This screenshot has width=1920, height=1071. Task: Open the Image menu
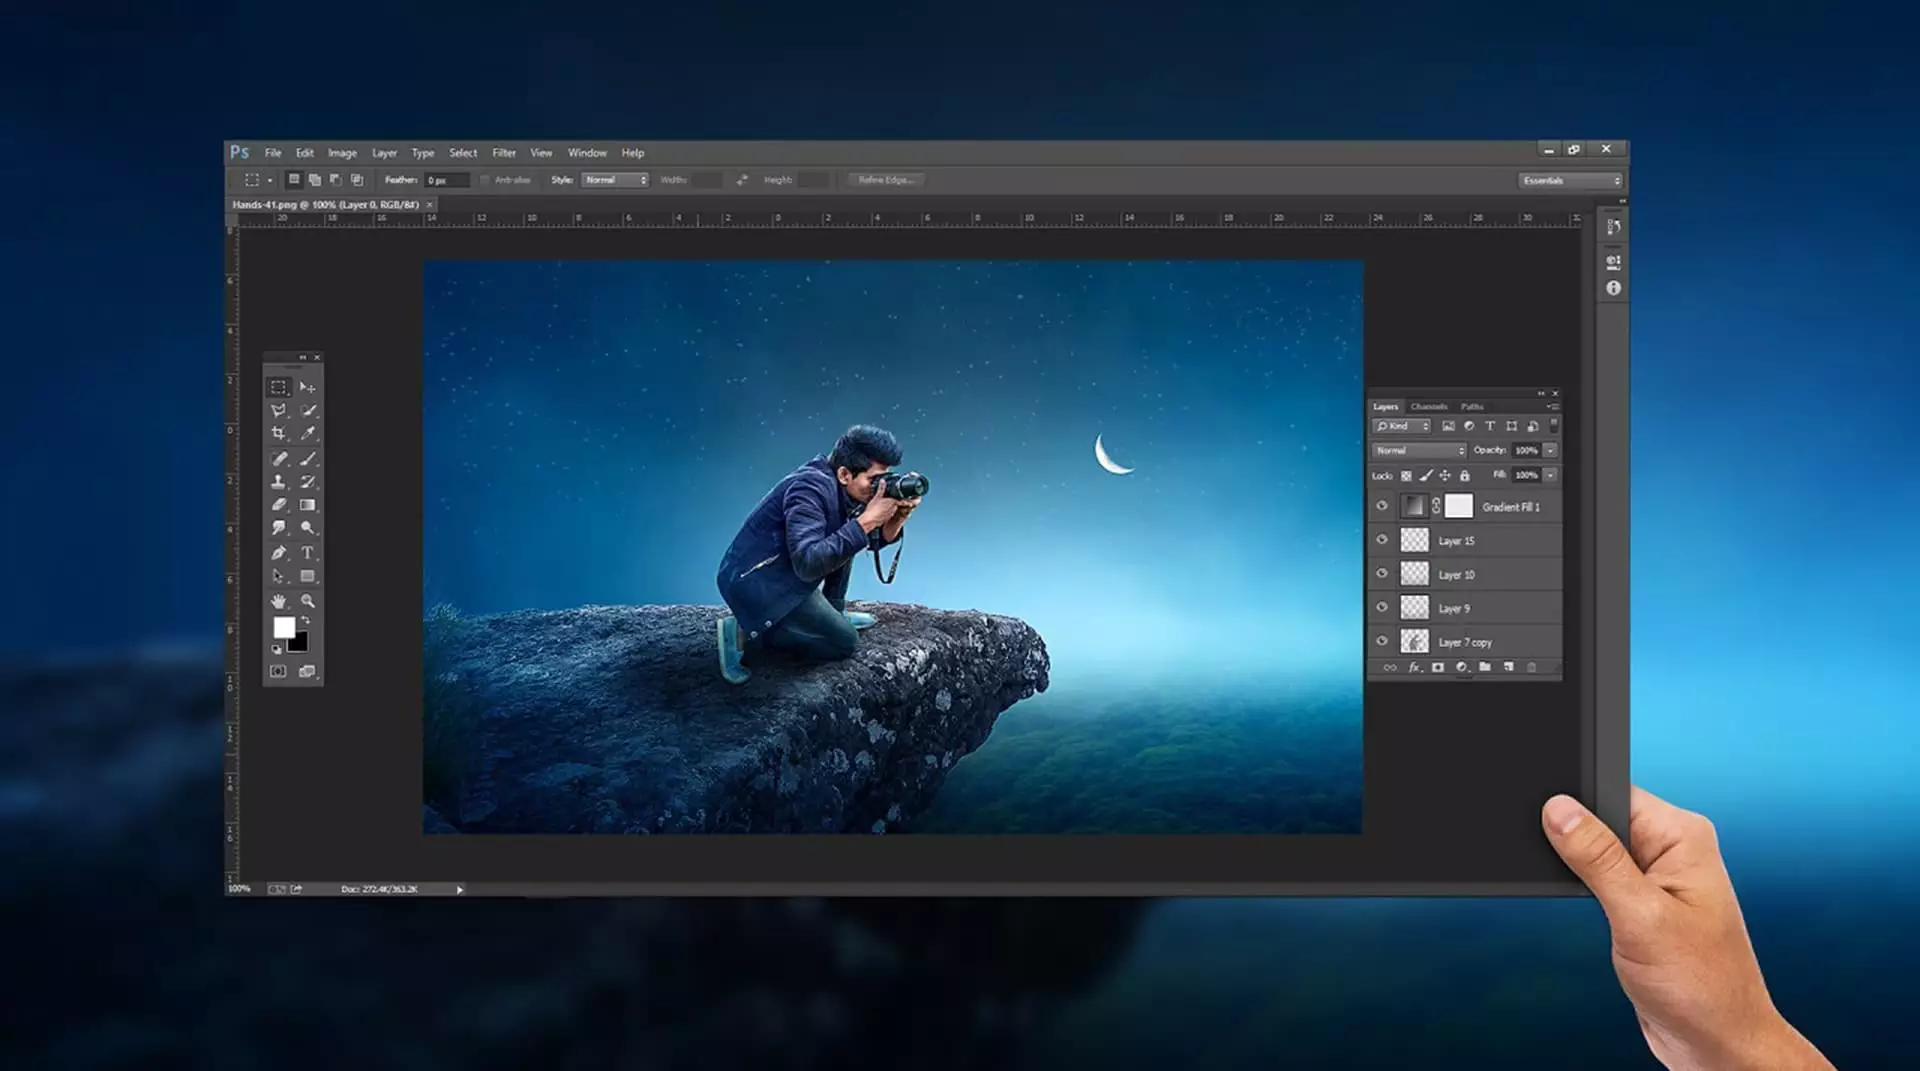pyautogui.click(x=342, y=153)
